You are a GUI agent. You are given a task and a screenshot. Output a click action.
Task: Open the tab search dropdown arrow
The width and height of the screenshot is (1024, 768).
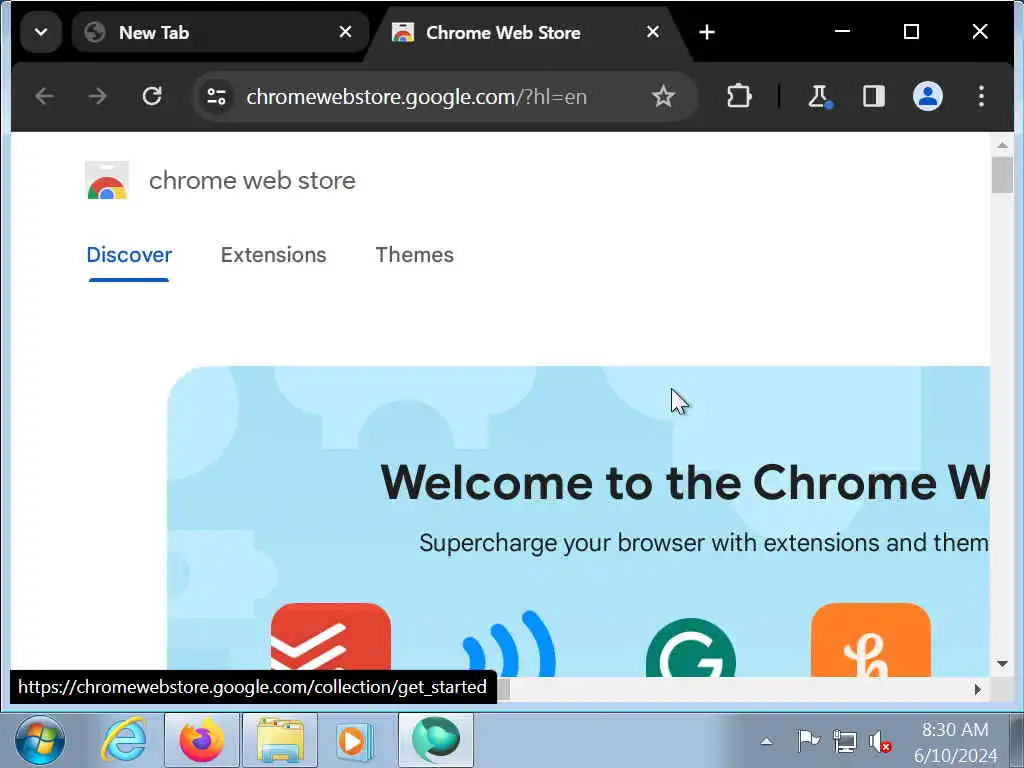pos(40,32)
